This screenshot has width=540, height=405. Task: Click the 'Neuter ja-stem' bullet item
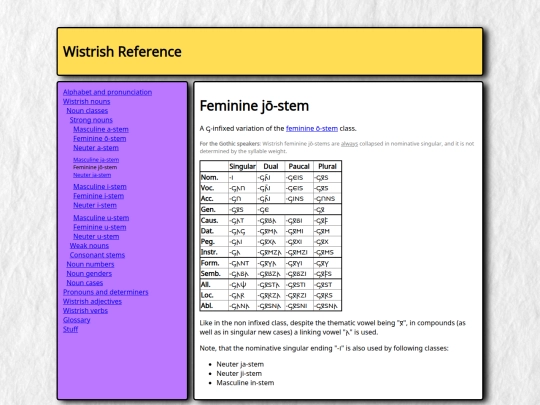240,364
